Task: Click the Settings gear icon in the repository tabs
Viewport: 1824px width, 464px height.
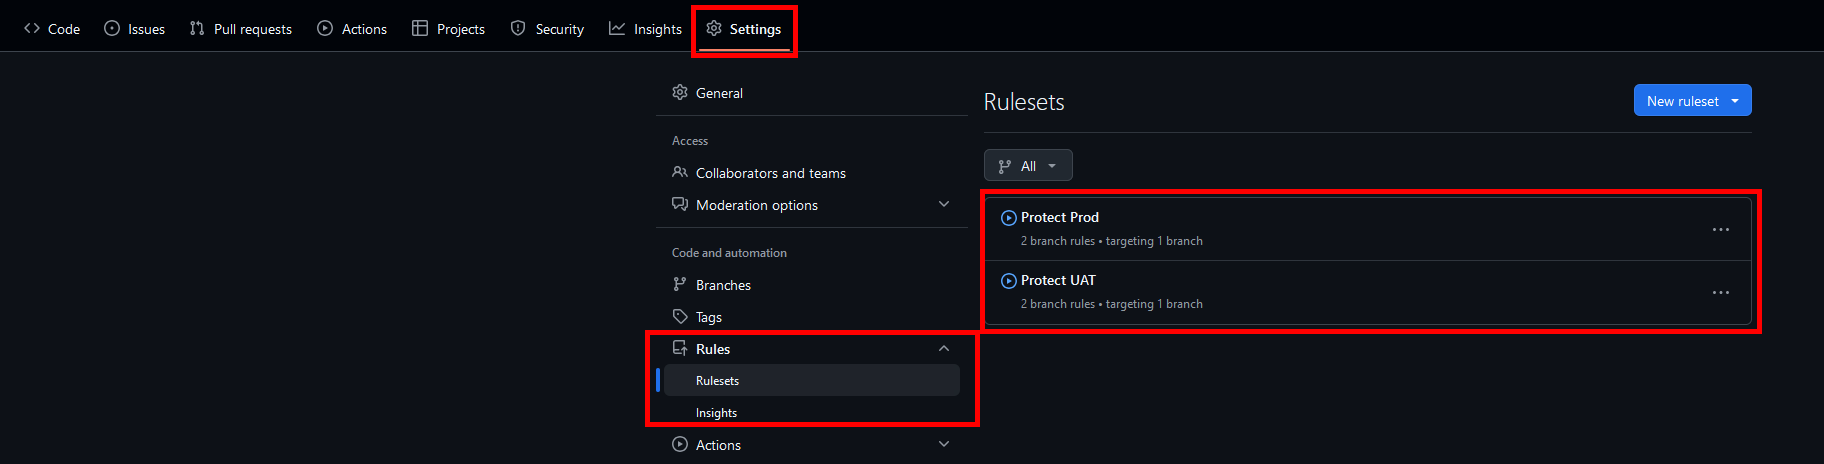Action: [714, 28]
